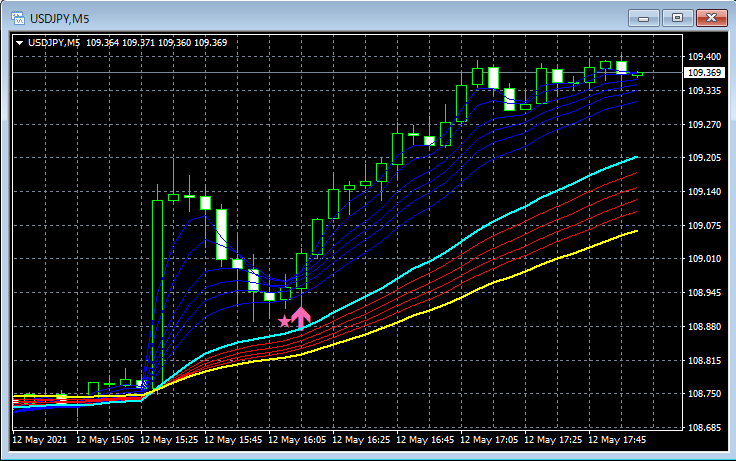Click time axis label 12 May 15:25

(169, 440)
